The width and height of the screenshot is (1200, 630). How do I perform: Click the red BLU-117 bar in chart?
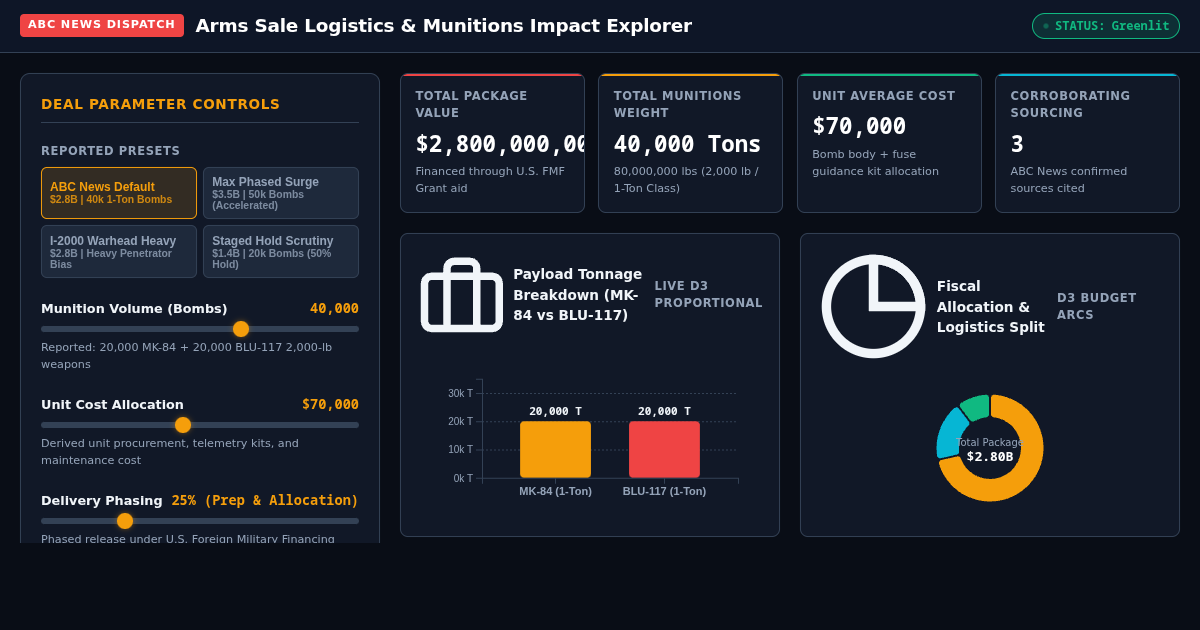coord(664,449)
